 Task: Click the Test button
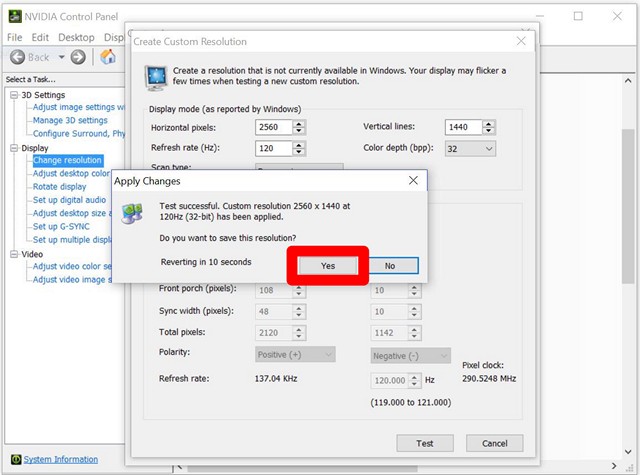pyautogui.click(x=425, y=443)
